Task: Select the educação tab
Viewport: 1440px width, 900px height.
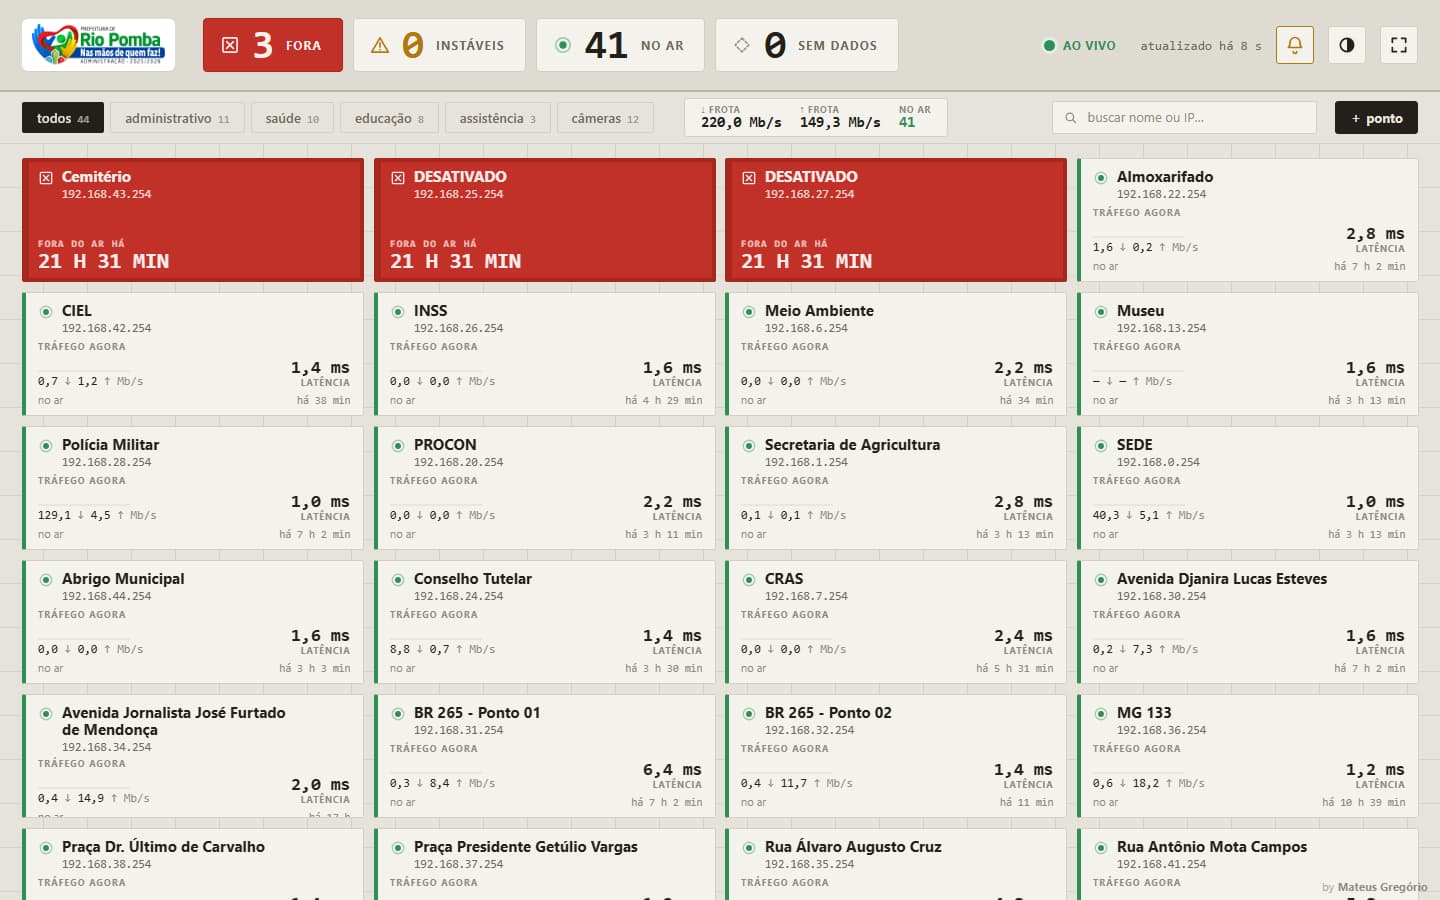Action: click(389, 118)
